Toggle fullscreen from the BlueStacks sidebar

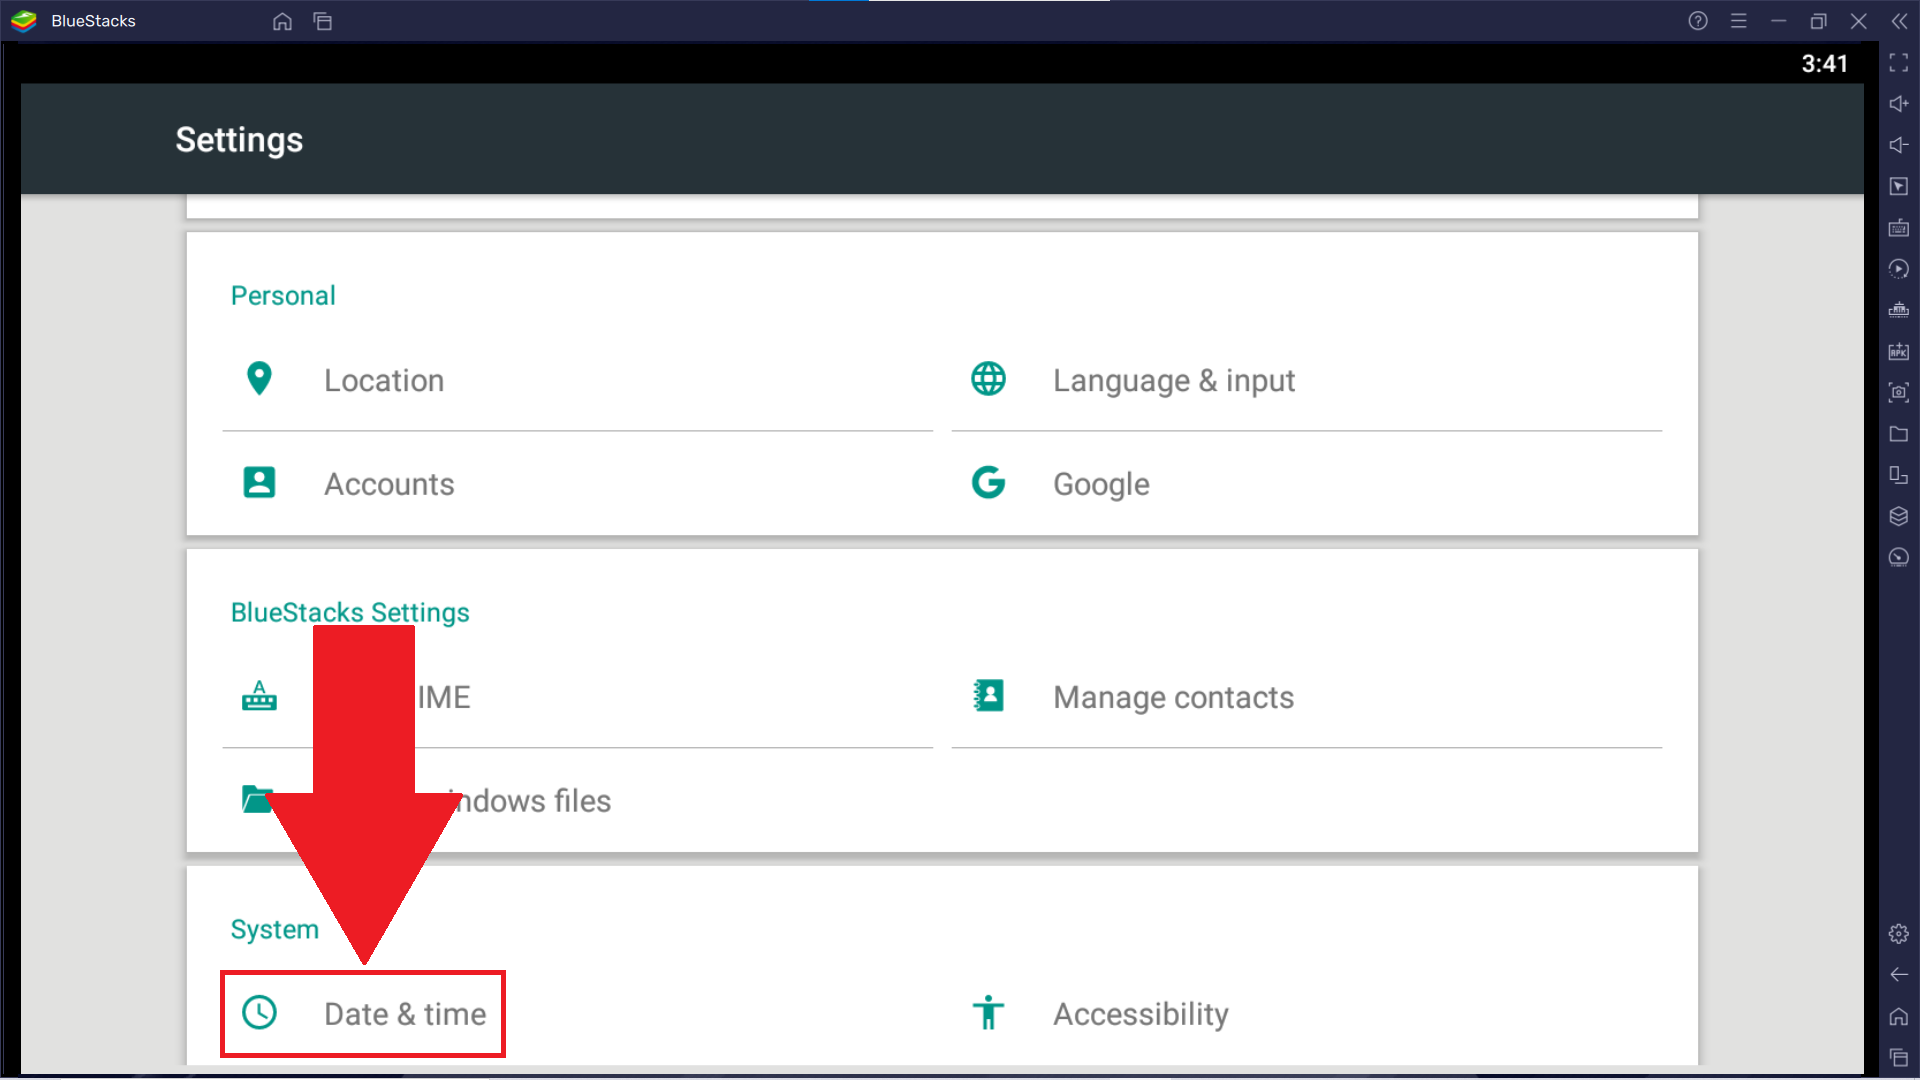(1899, 63)
